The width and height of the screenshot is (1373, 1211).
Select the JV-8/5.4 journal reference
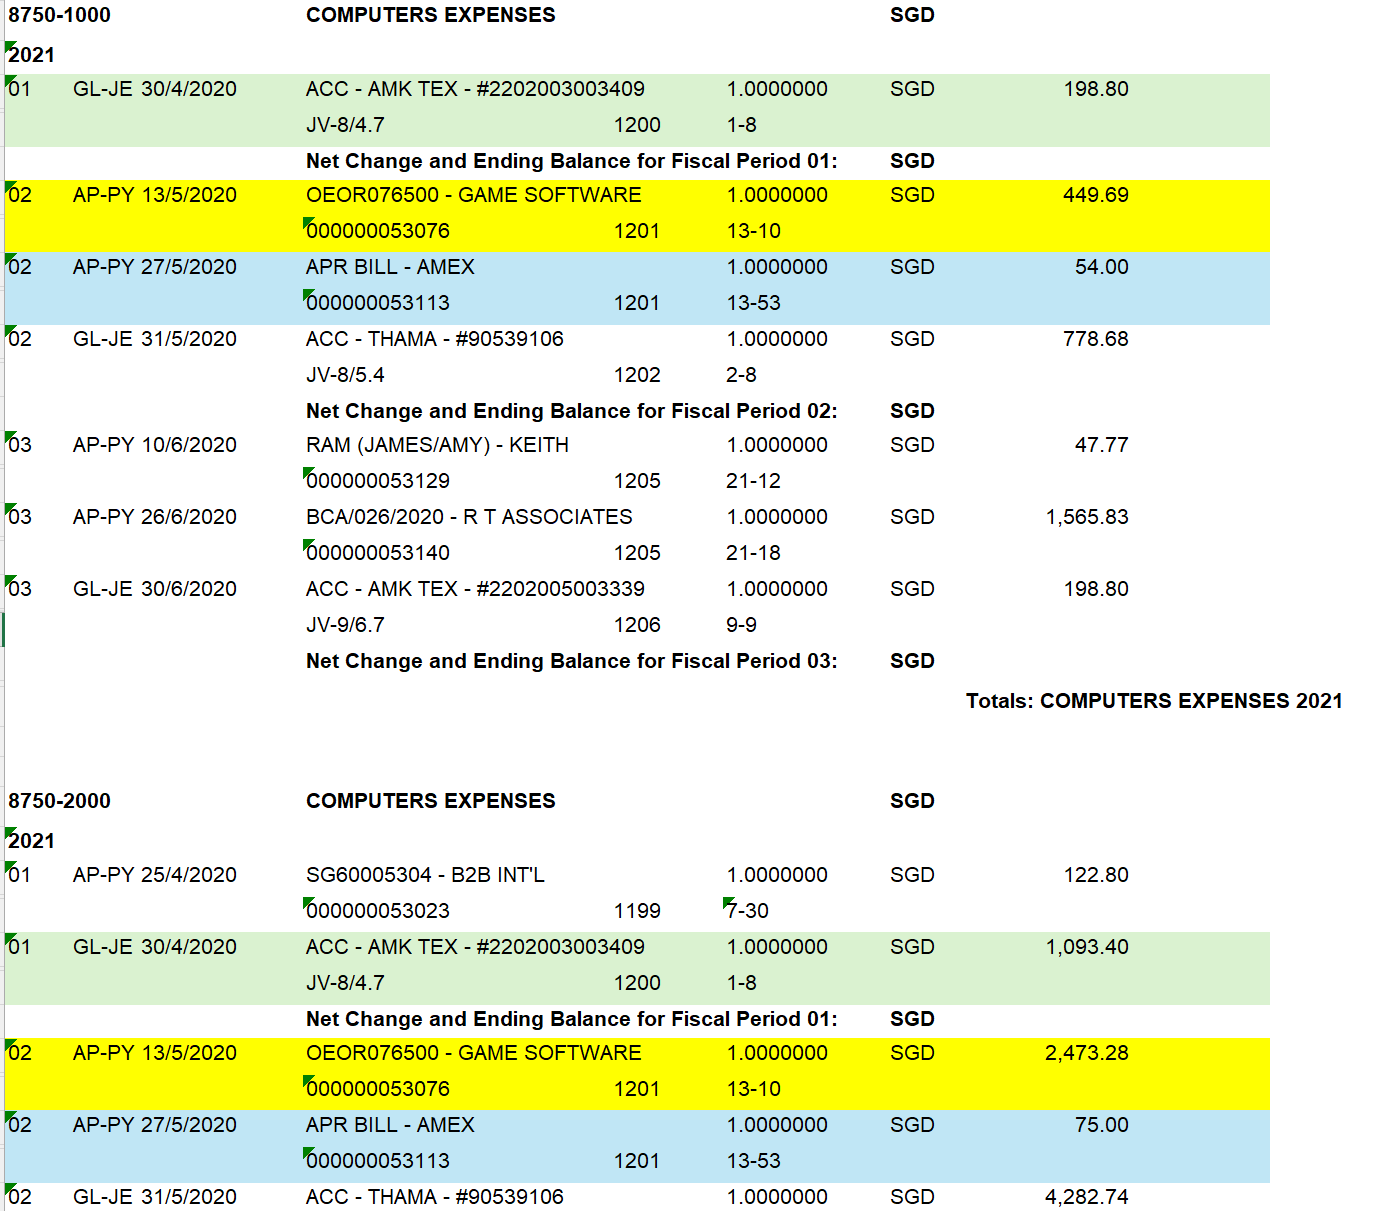point(345,375)
